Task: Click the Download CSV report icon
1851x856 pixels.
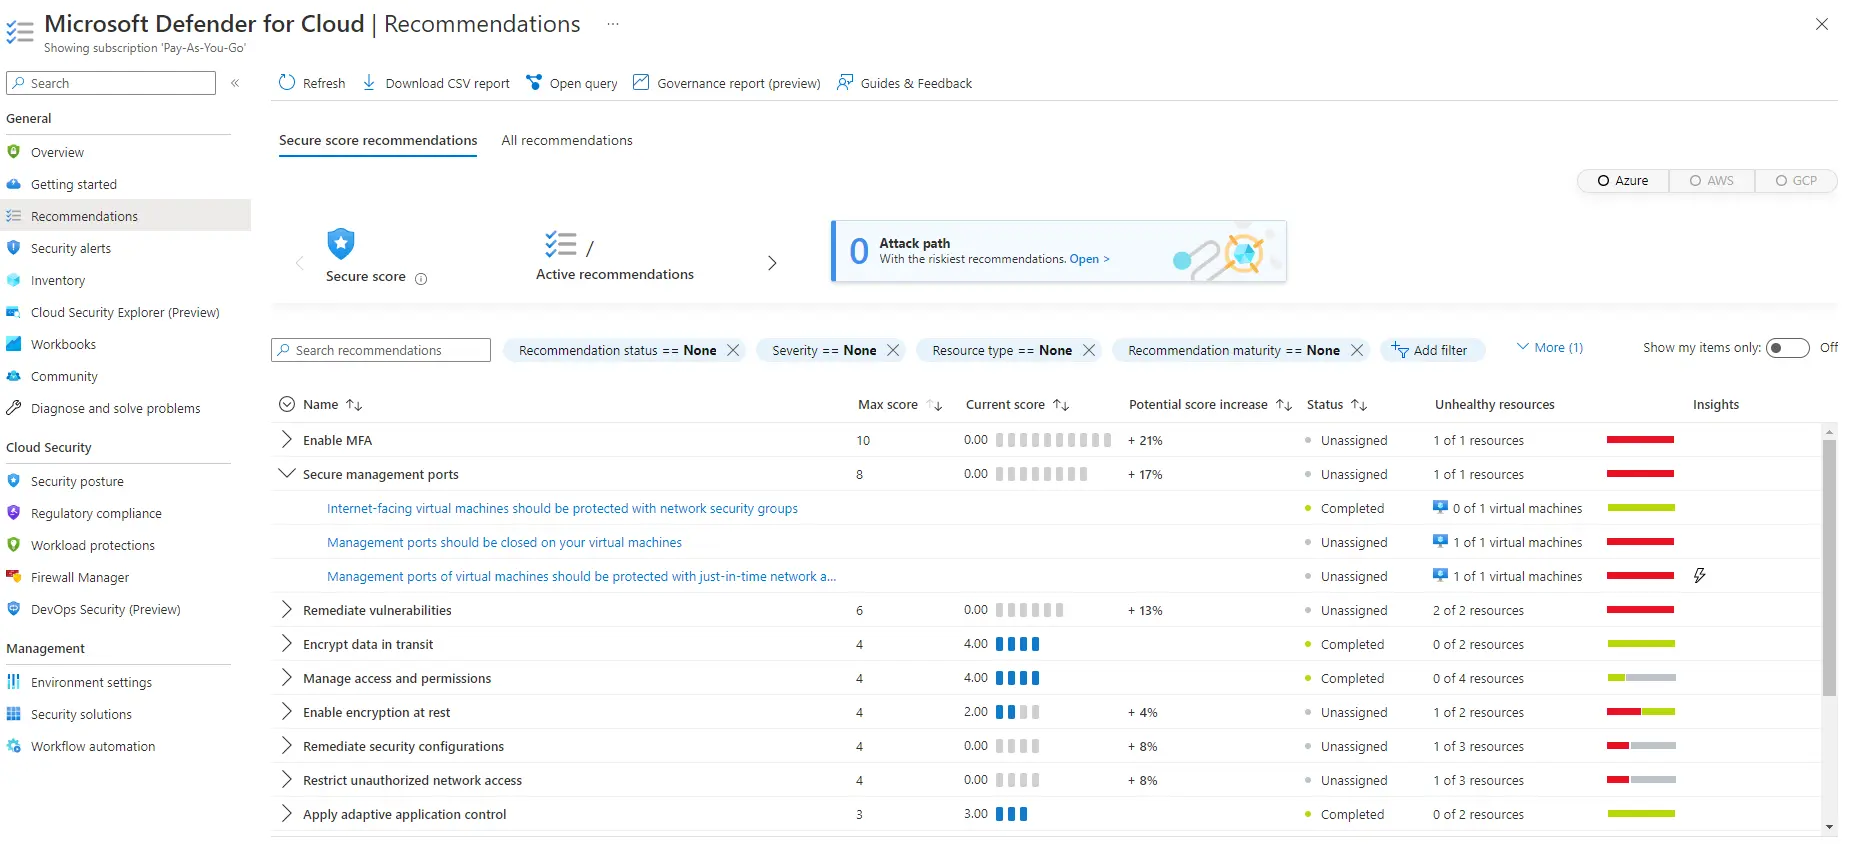Action: click(369, 82)
